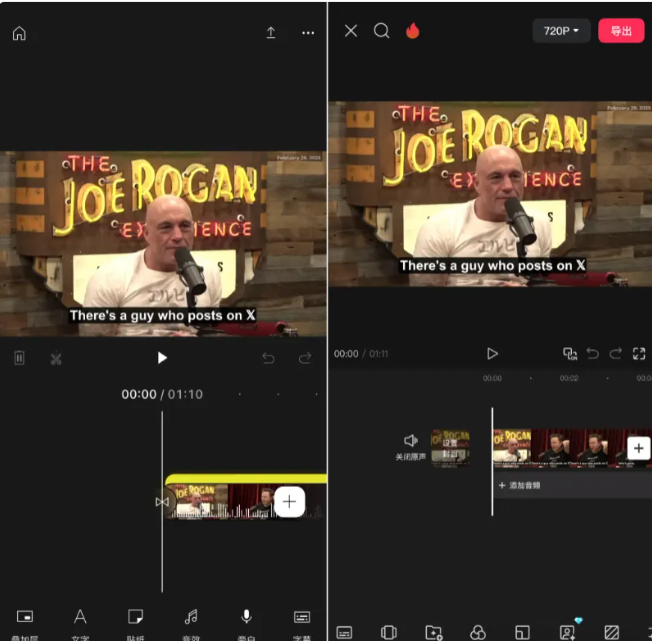The image size is (652, 641).
Task: Play video in the right editor
Action: coord(492,354)
